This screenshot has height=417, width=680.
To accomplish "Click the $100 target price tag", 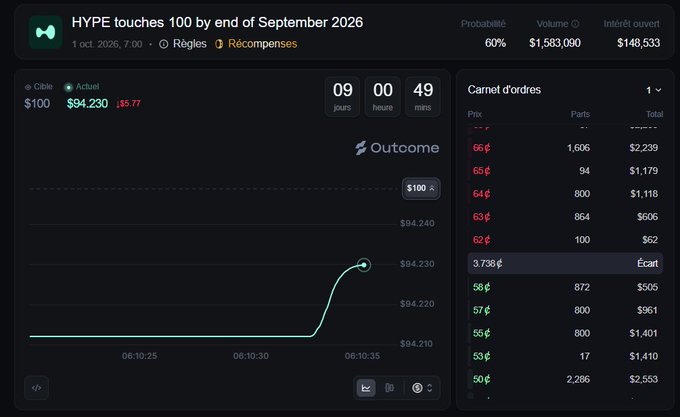I will click(421, 189).
